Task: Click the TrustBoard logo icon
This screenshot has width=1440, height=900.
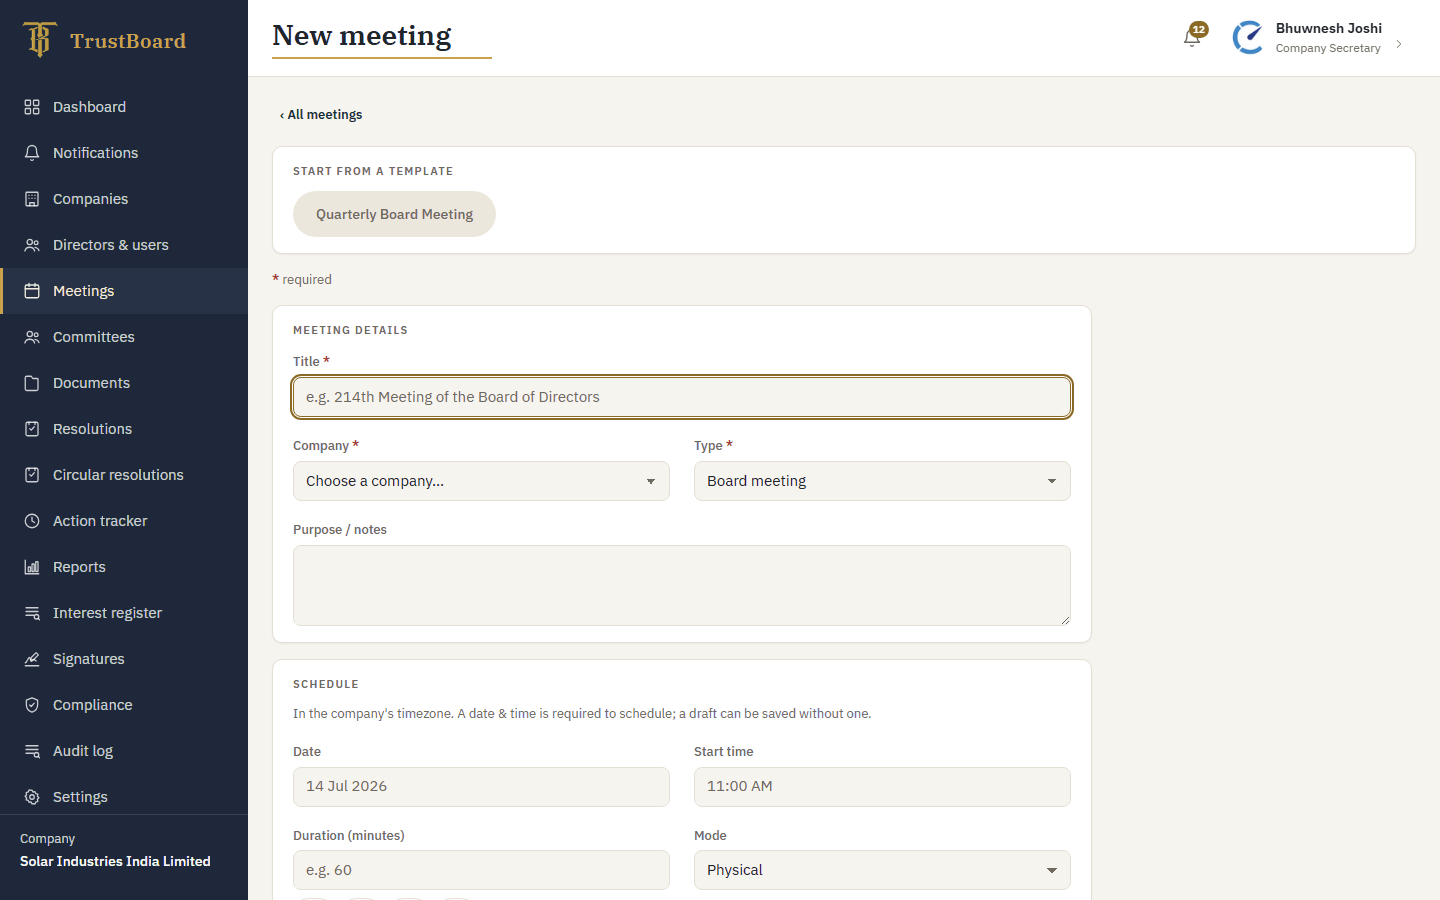Action: 39,40
